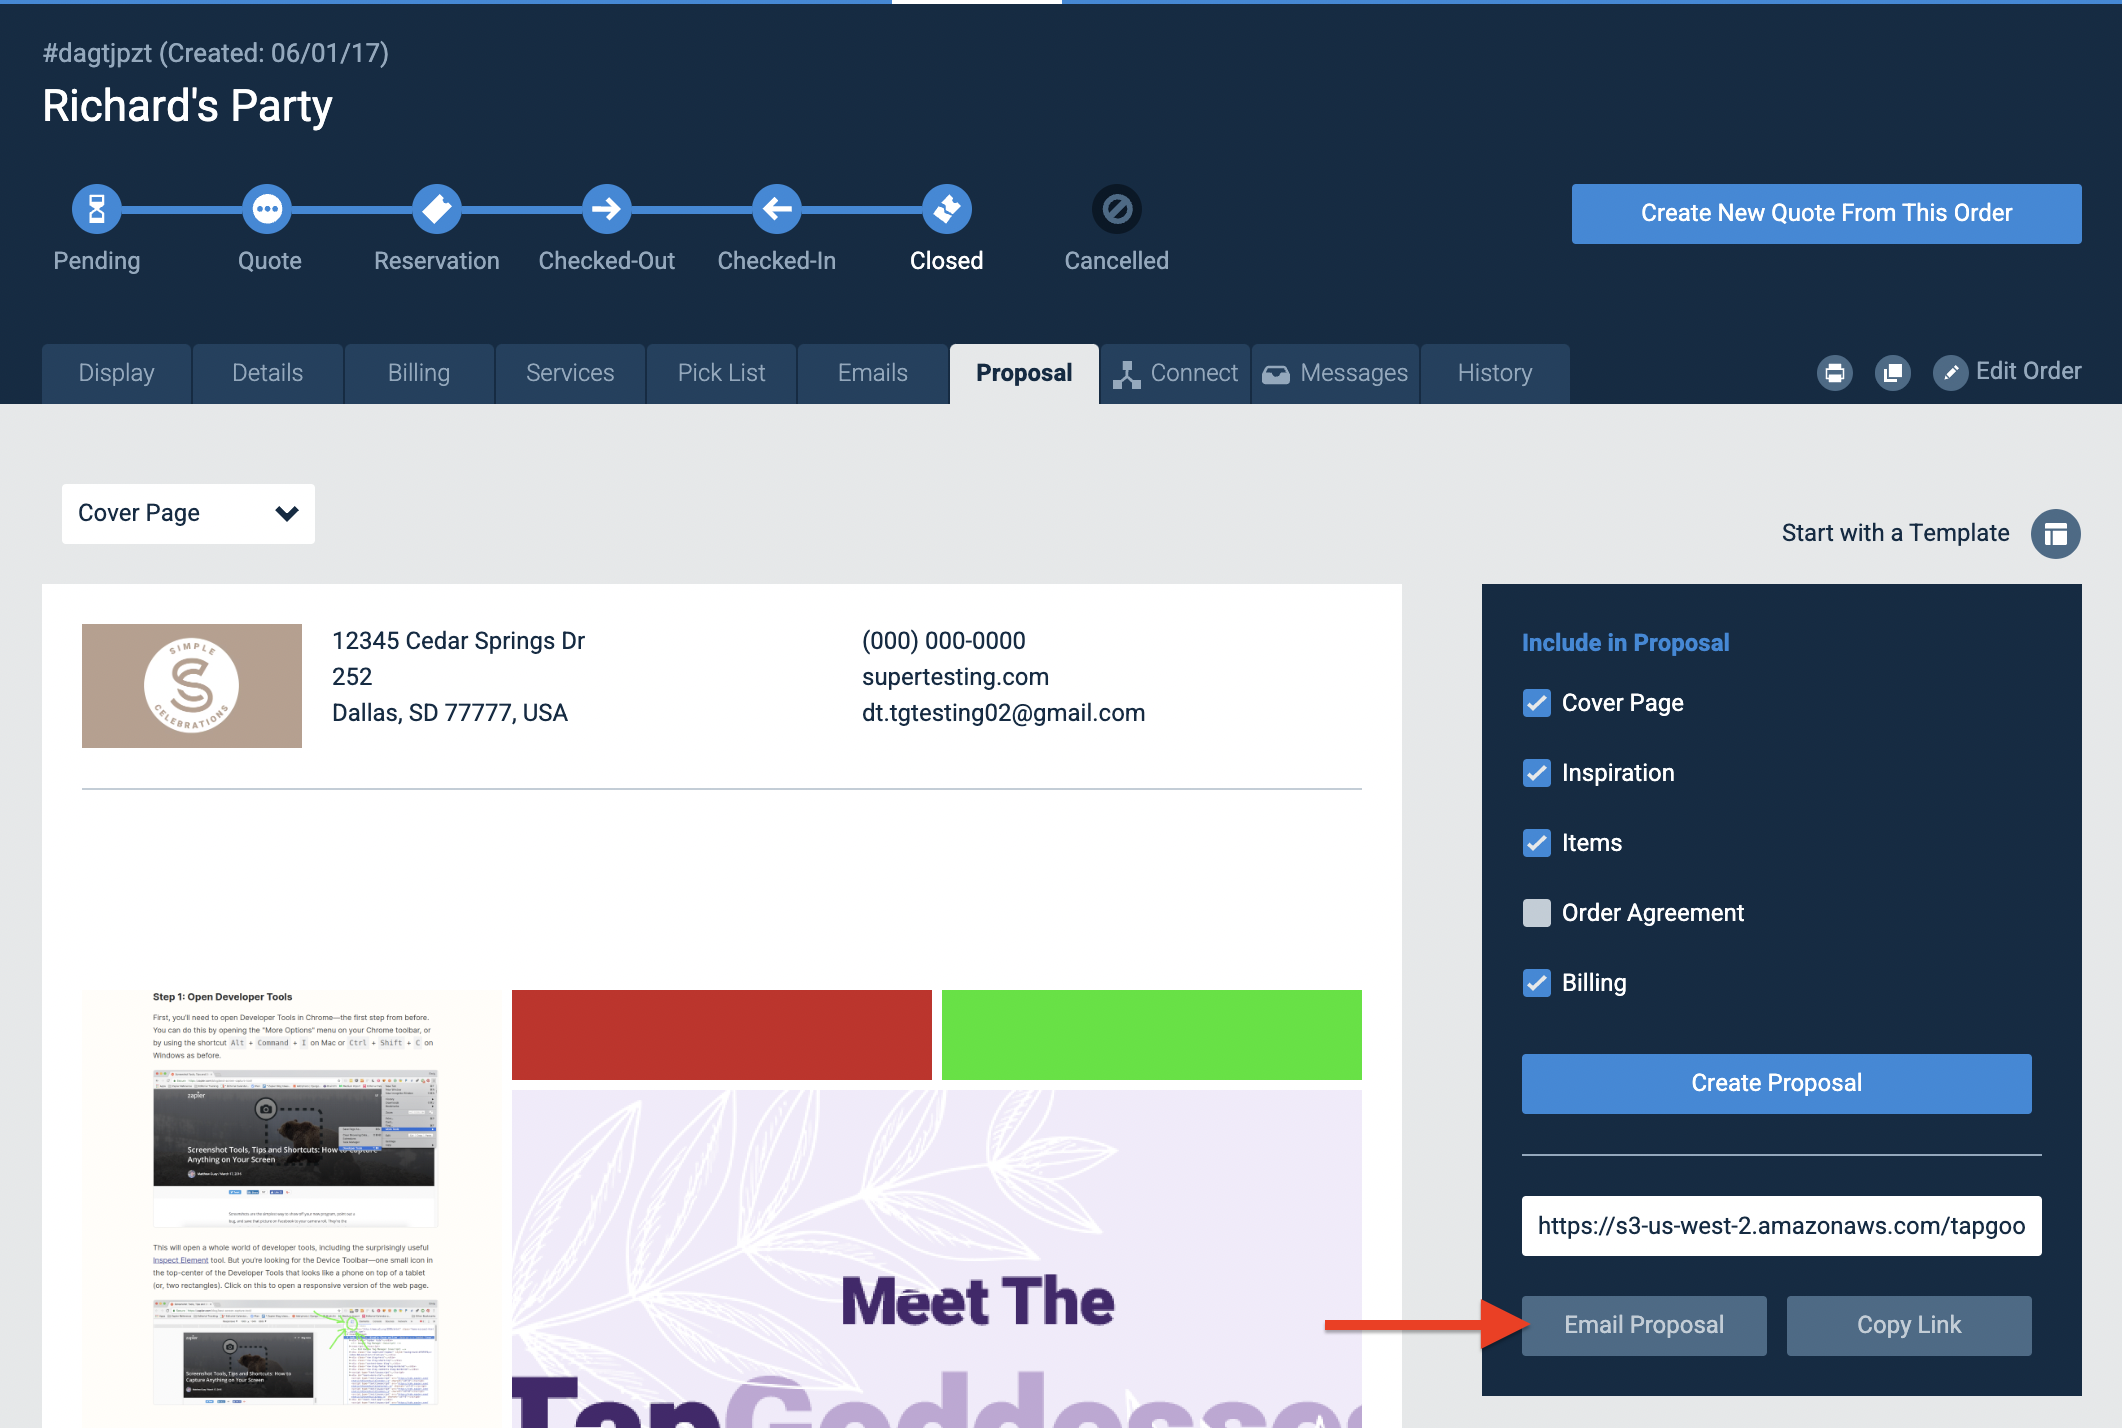Click the print order icon

pyautogui.click(x=1835, y=373)
